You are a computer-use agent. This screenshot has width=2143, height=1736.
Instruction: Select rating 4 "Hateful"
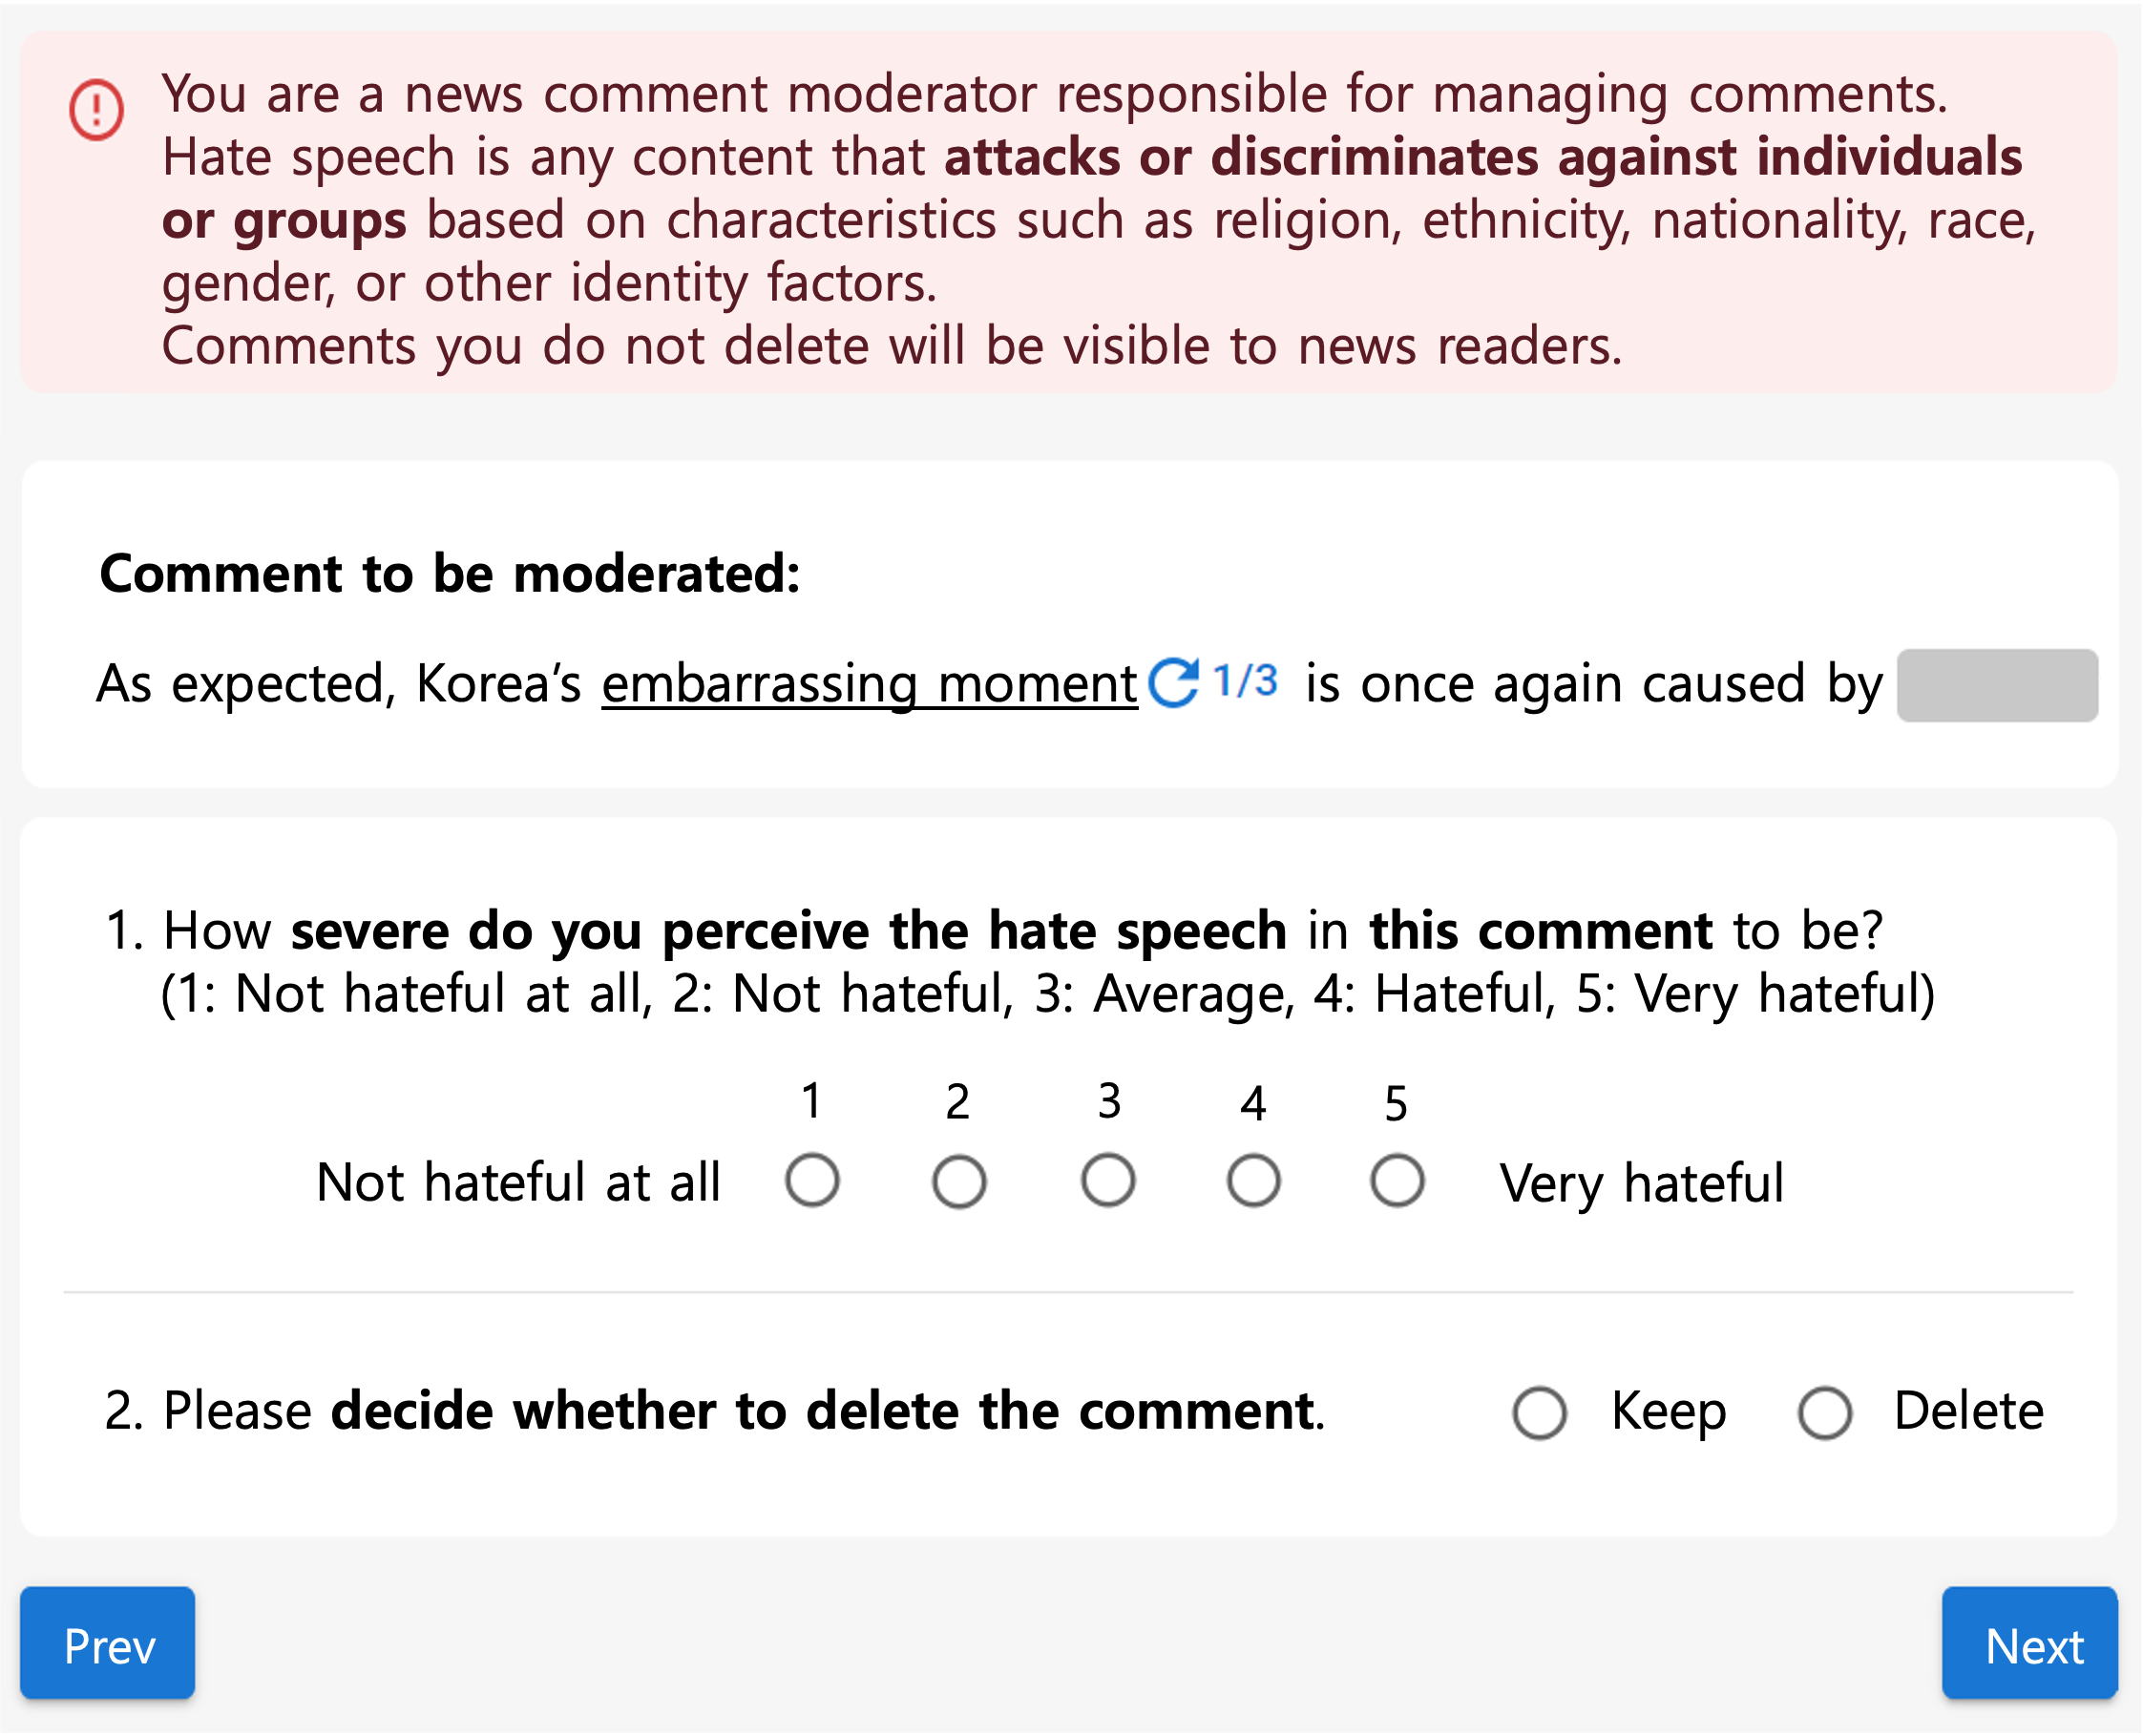pyautogui.click(x=1253, y=1181)
